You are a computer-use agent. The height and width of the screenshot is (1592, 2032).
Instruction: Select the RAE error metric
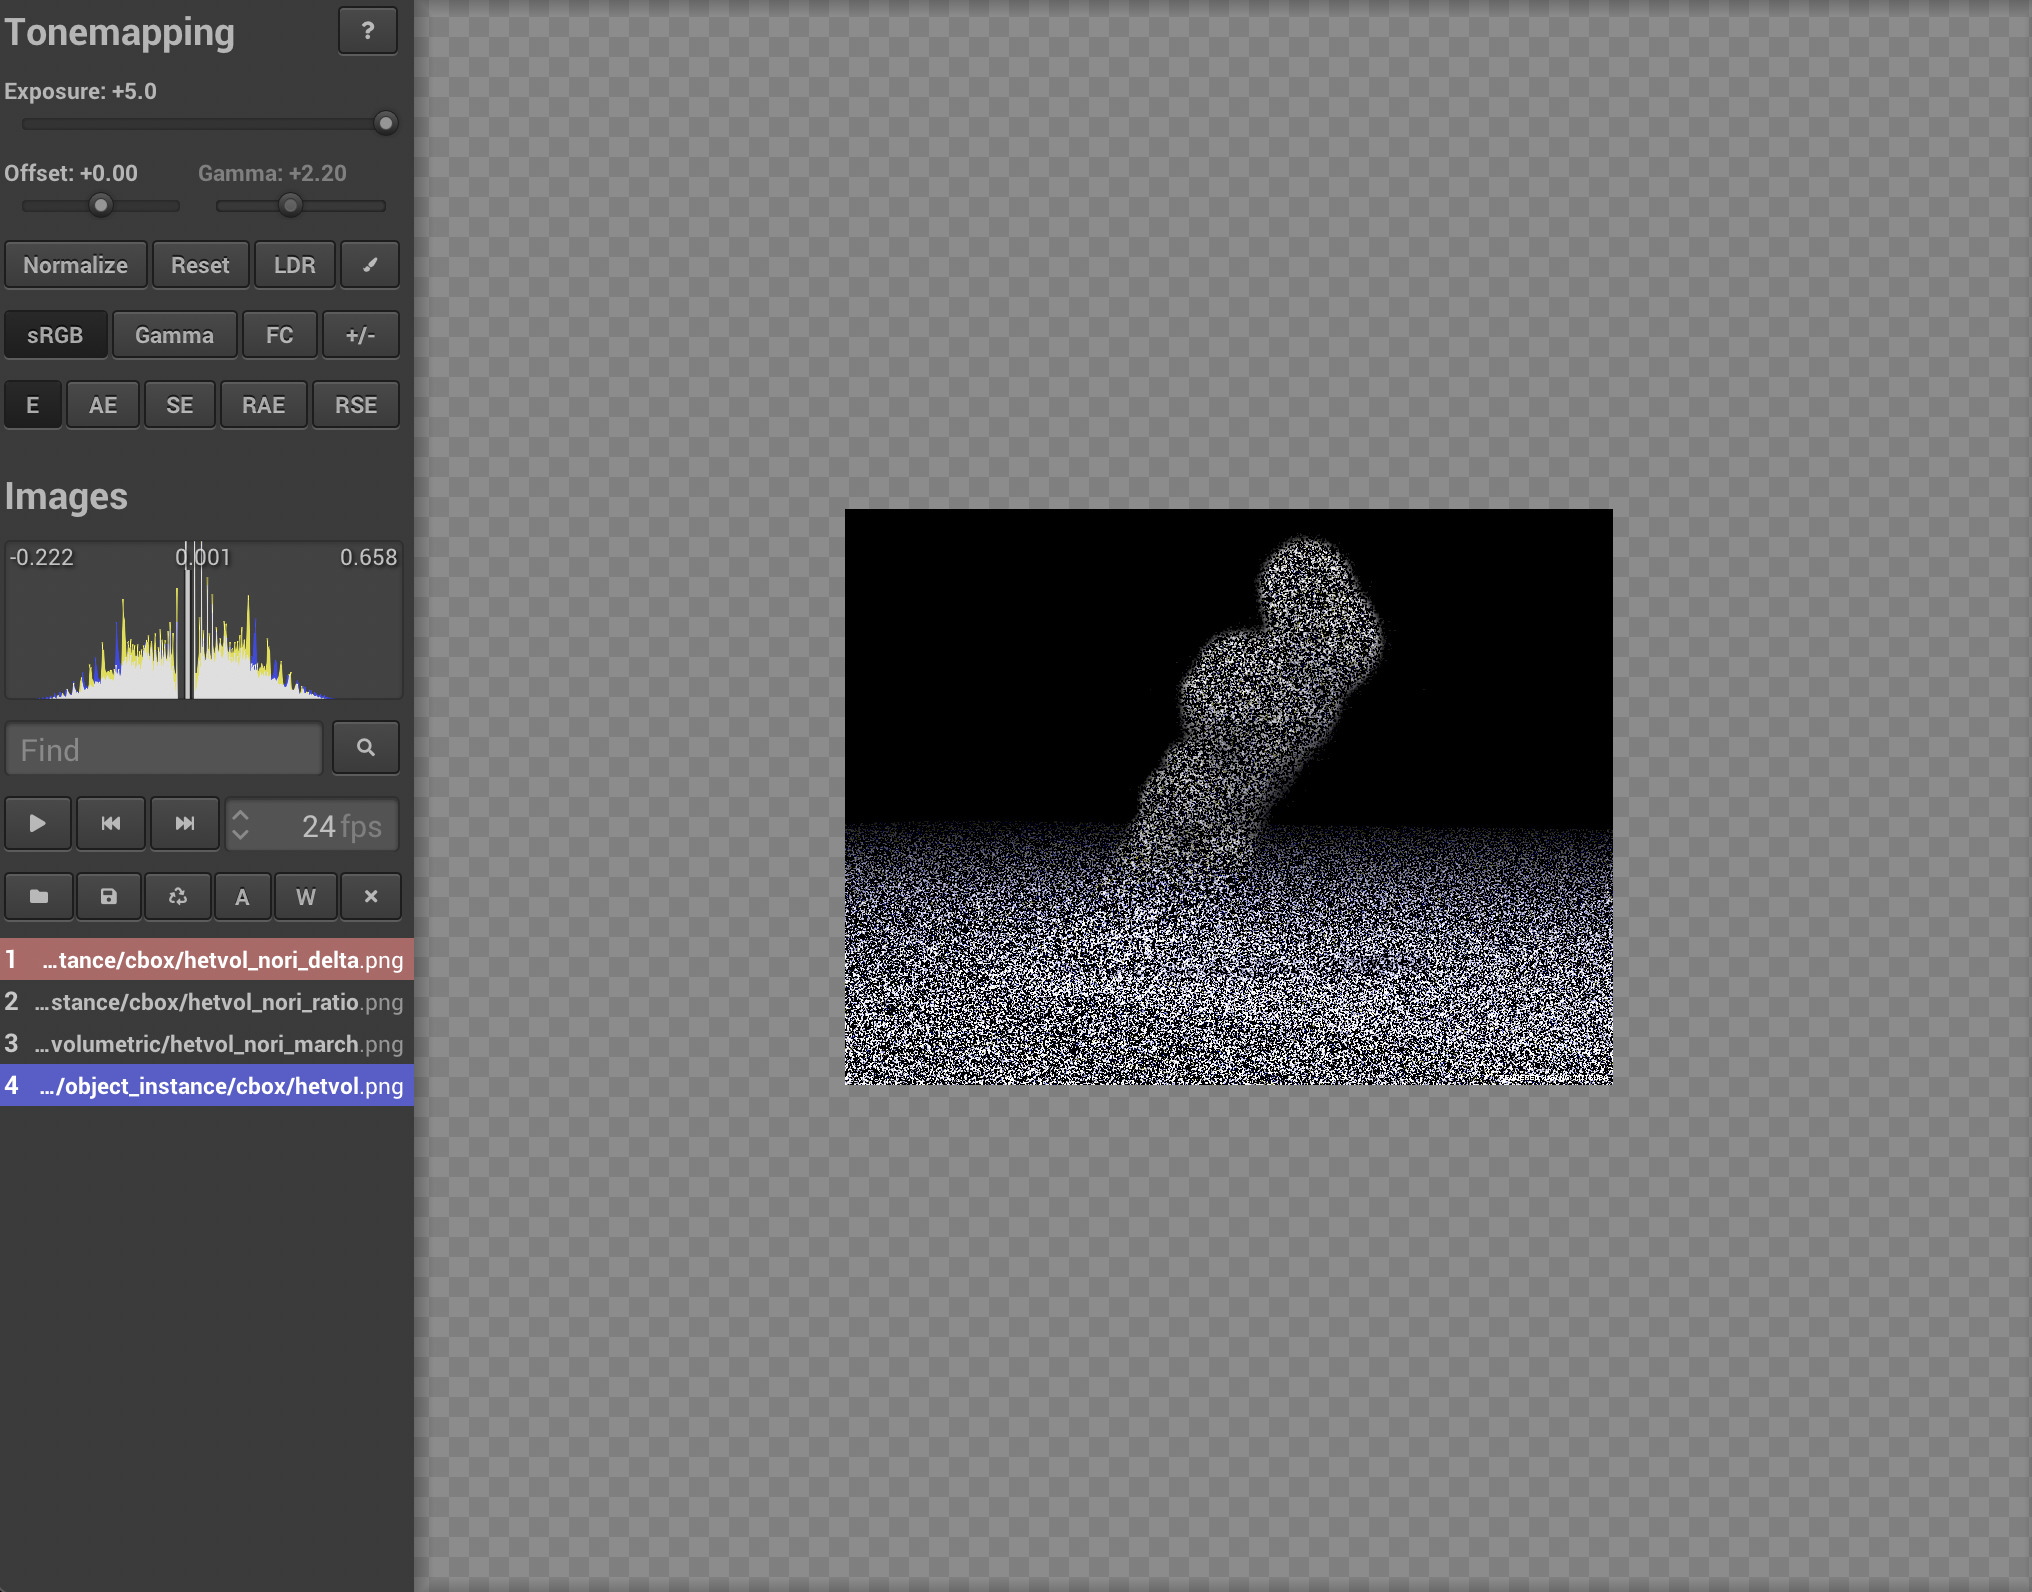[x=264, y=405]
